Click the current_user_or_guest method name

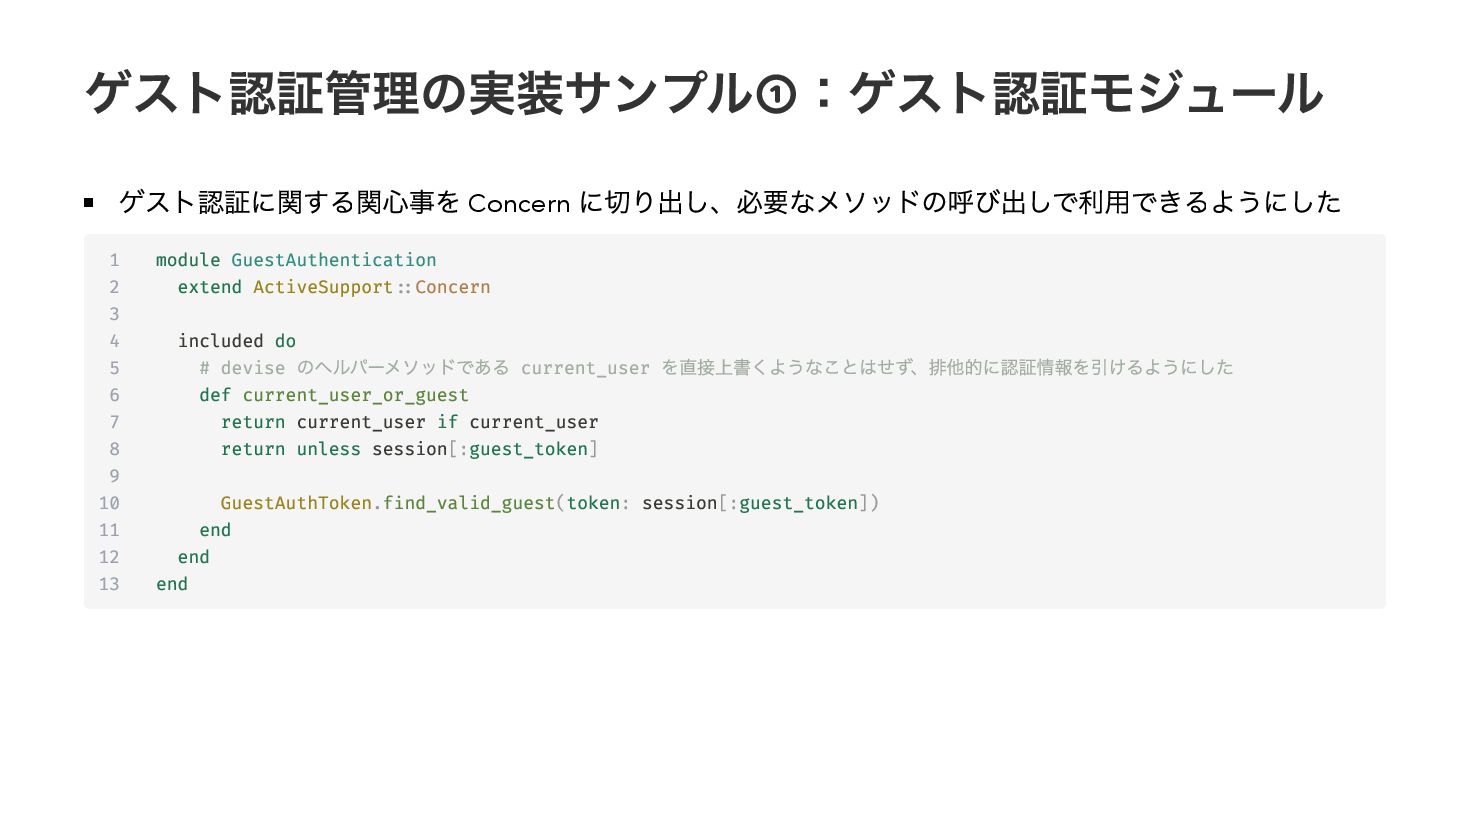tap(356, 395)
